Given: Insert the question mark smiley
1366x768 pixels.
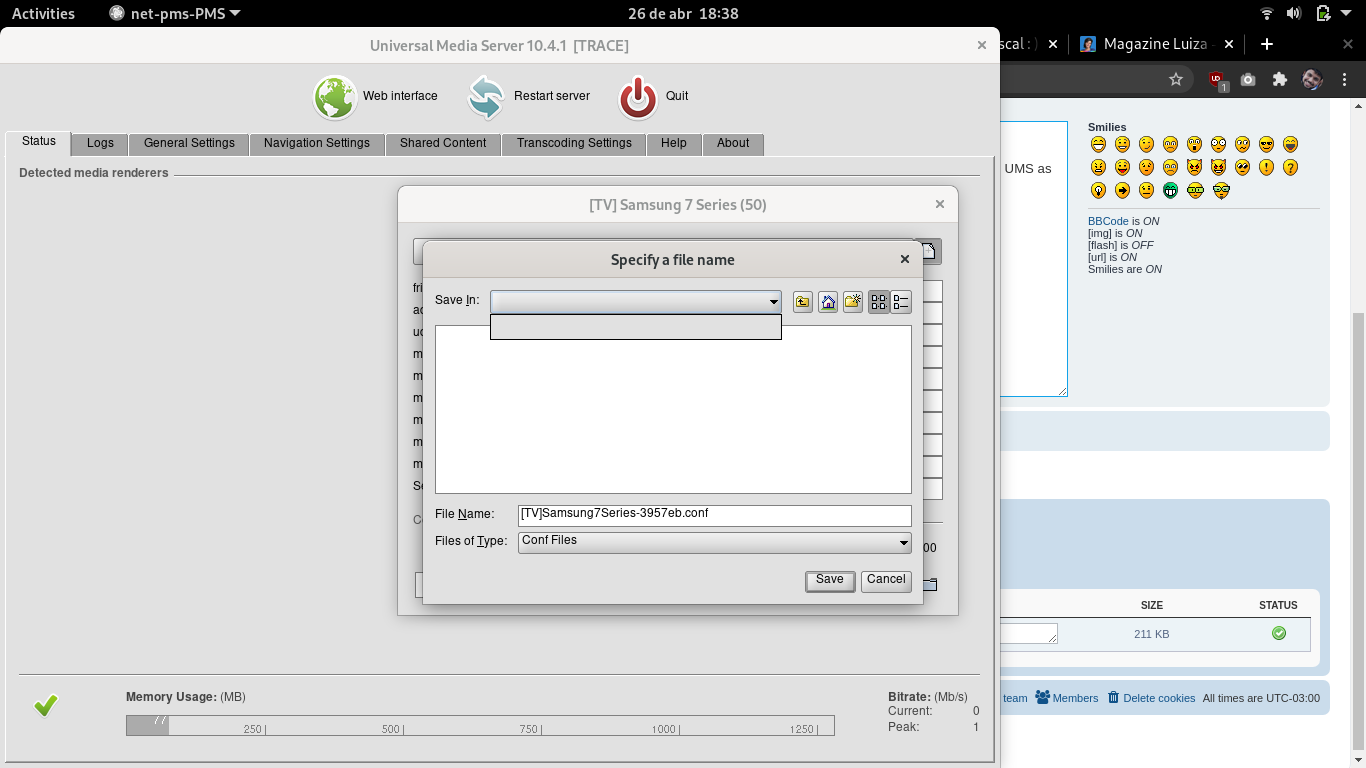Looking at the screenshot, I should pos(1290,167).
